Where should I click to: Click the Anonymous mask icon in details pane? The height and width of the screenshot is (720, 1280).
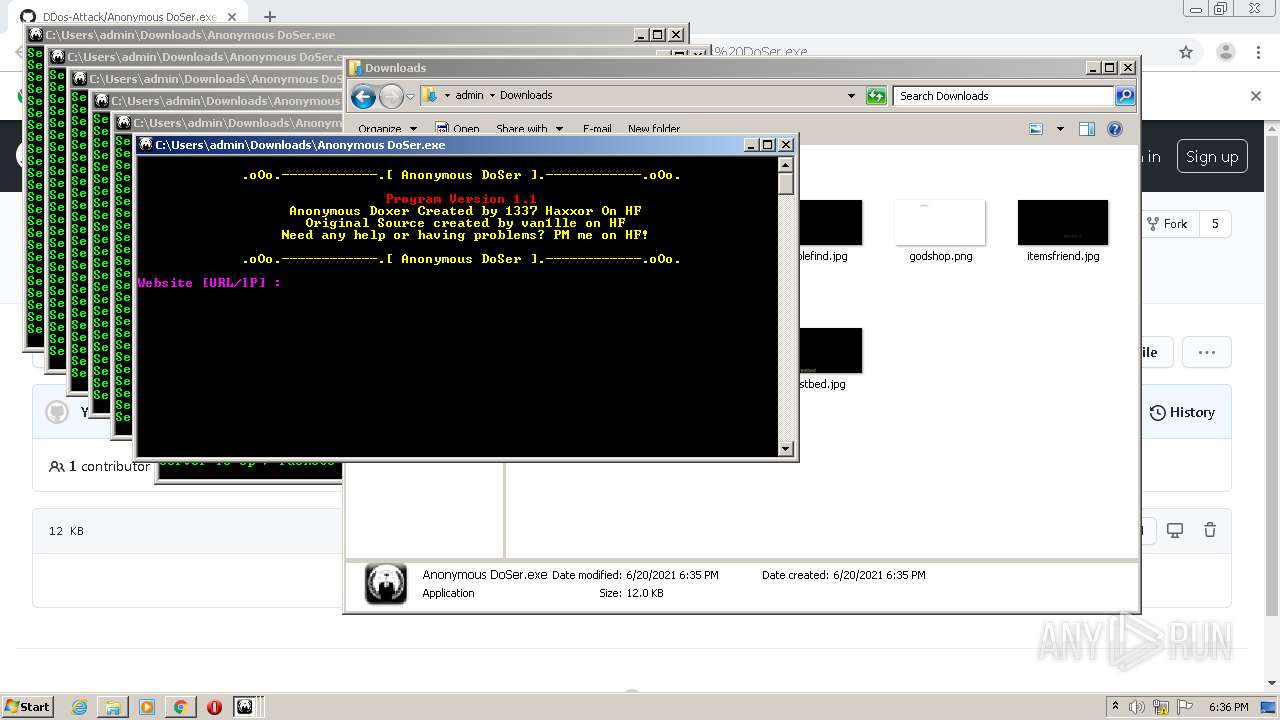[x=386, y=584]
